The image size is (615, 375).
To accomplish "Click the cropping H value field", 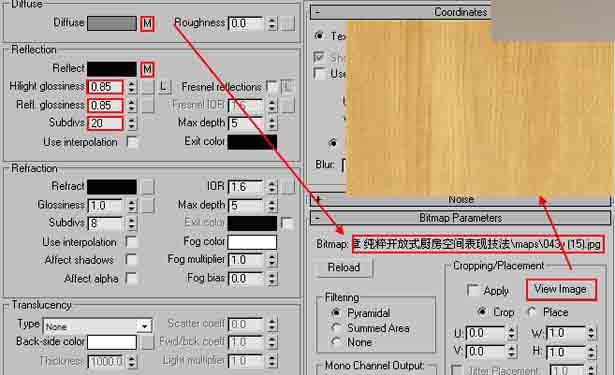I will (567, 351).
